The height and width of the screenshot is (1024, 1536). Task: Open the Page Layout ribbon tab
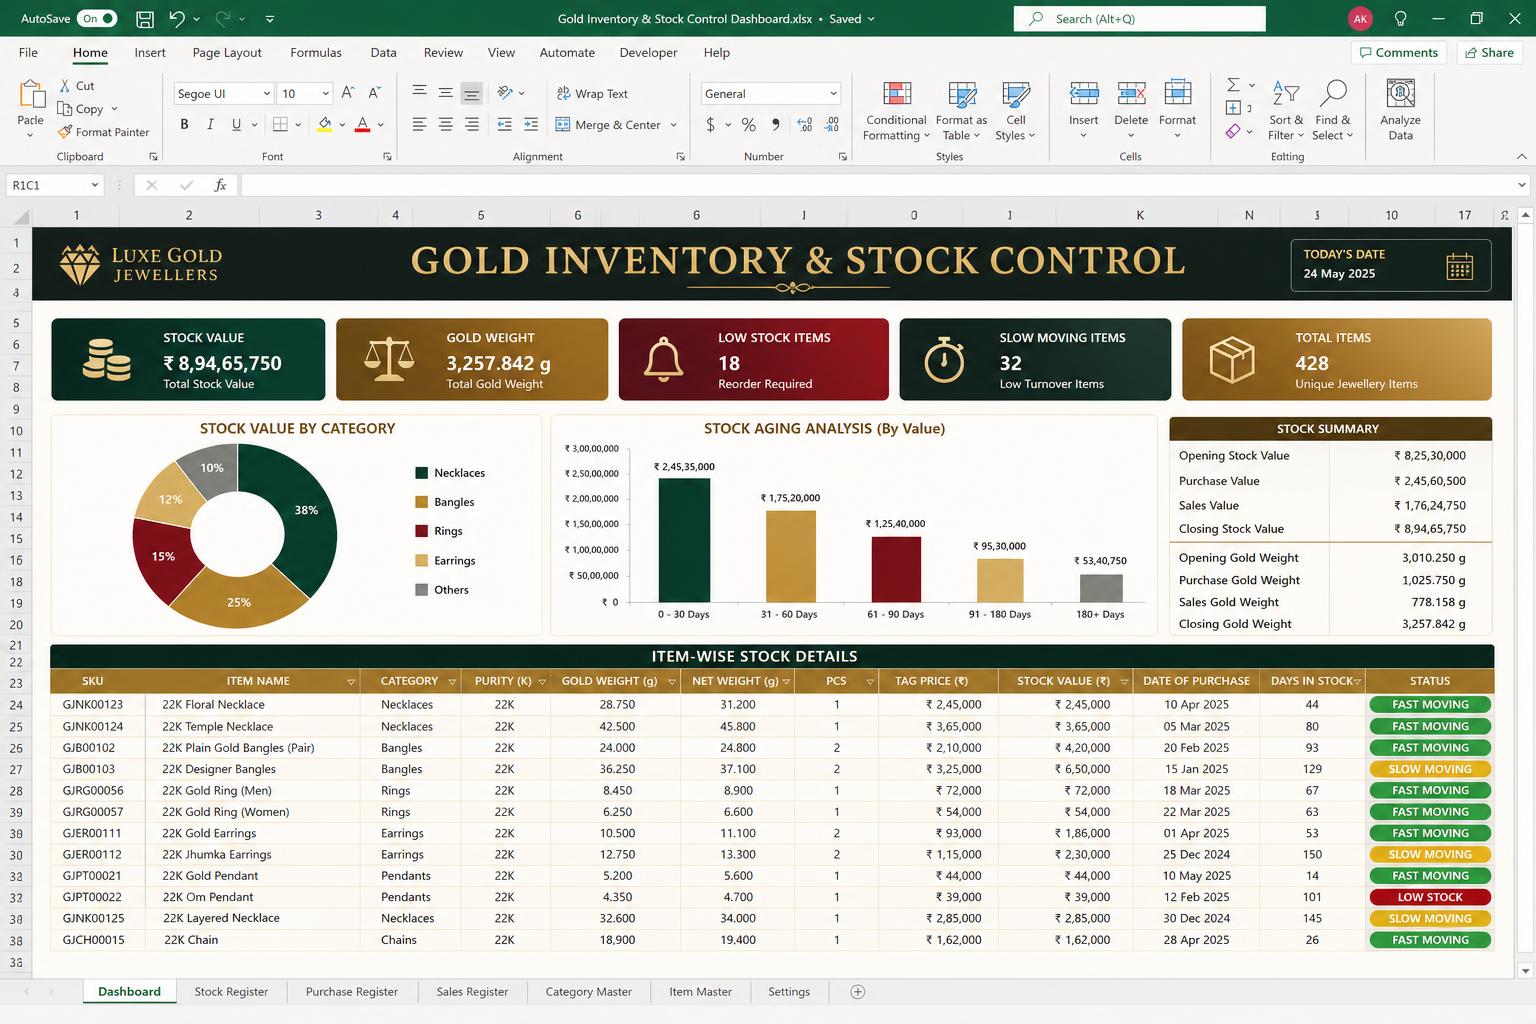coord(227,53)
